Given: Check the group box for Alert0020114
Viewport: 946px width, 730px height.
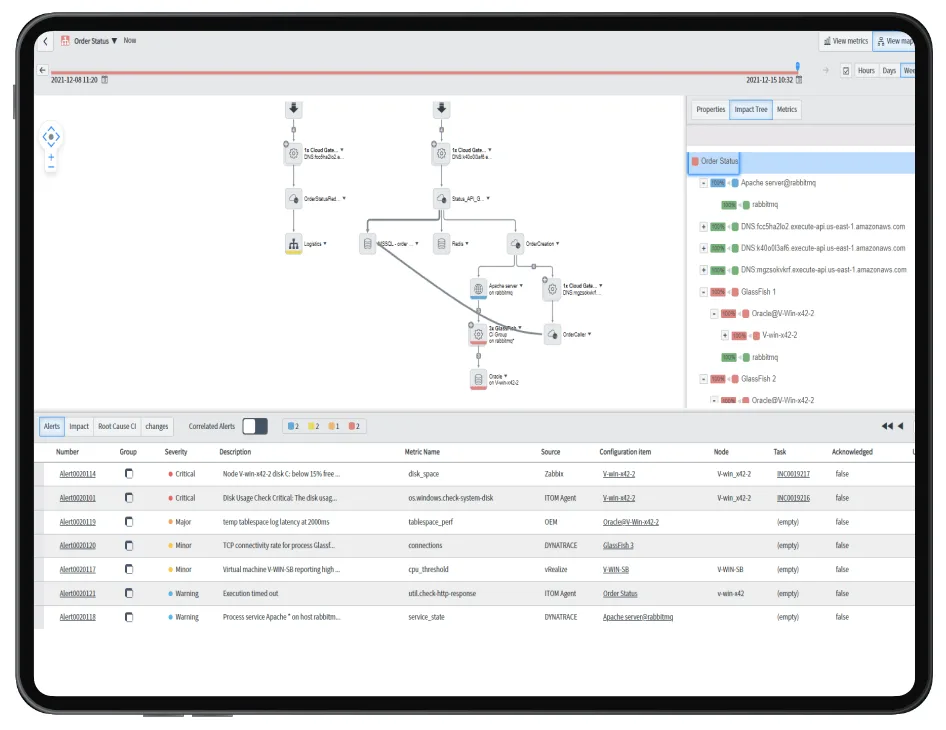Looking at the screenshot, I should point(128,473).
